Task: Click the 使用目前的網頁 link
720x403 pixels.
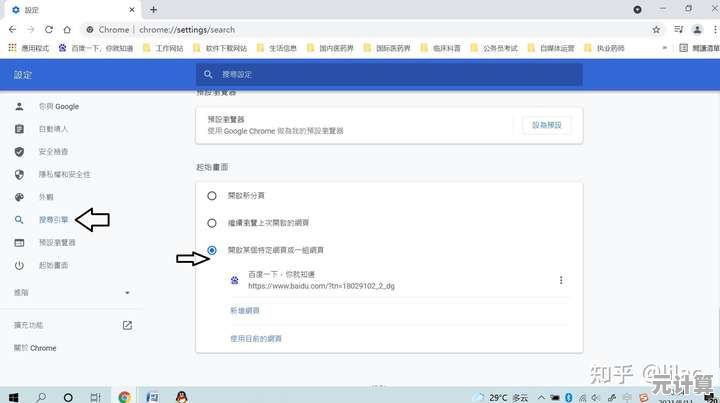Action: [x=256, y=339]
